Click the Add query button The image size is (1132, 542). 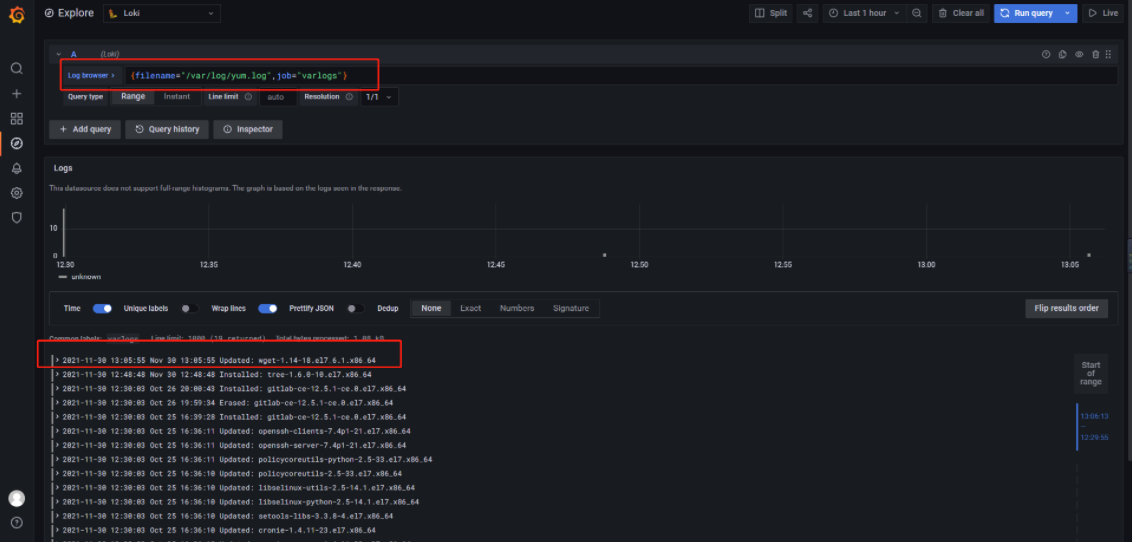[84, 129]
